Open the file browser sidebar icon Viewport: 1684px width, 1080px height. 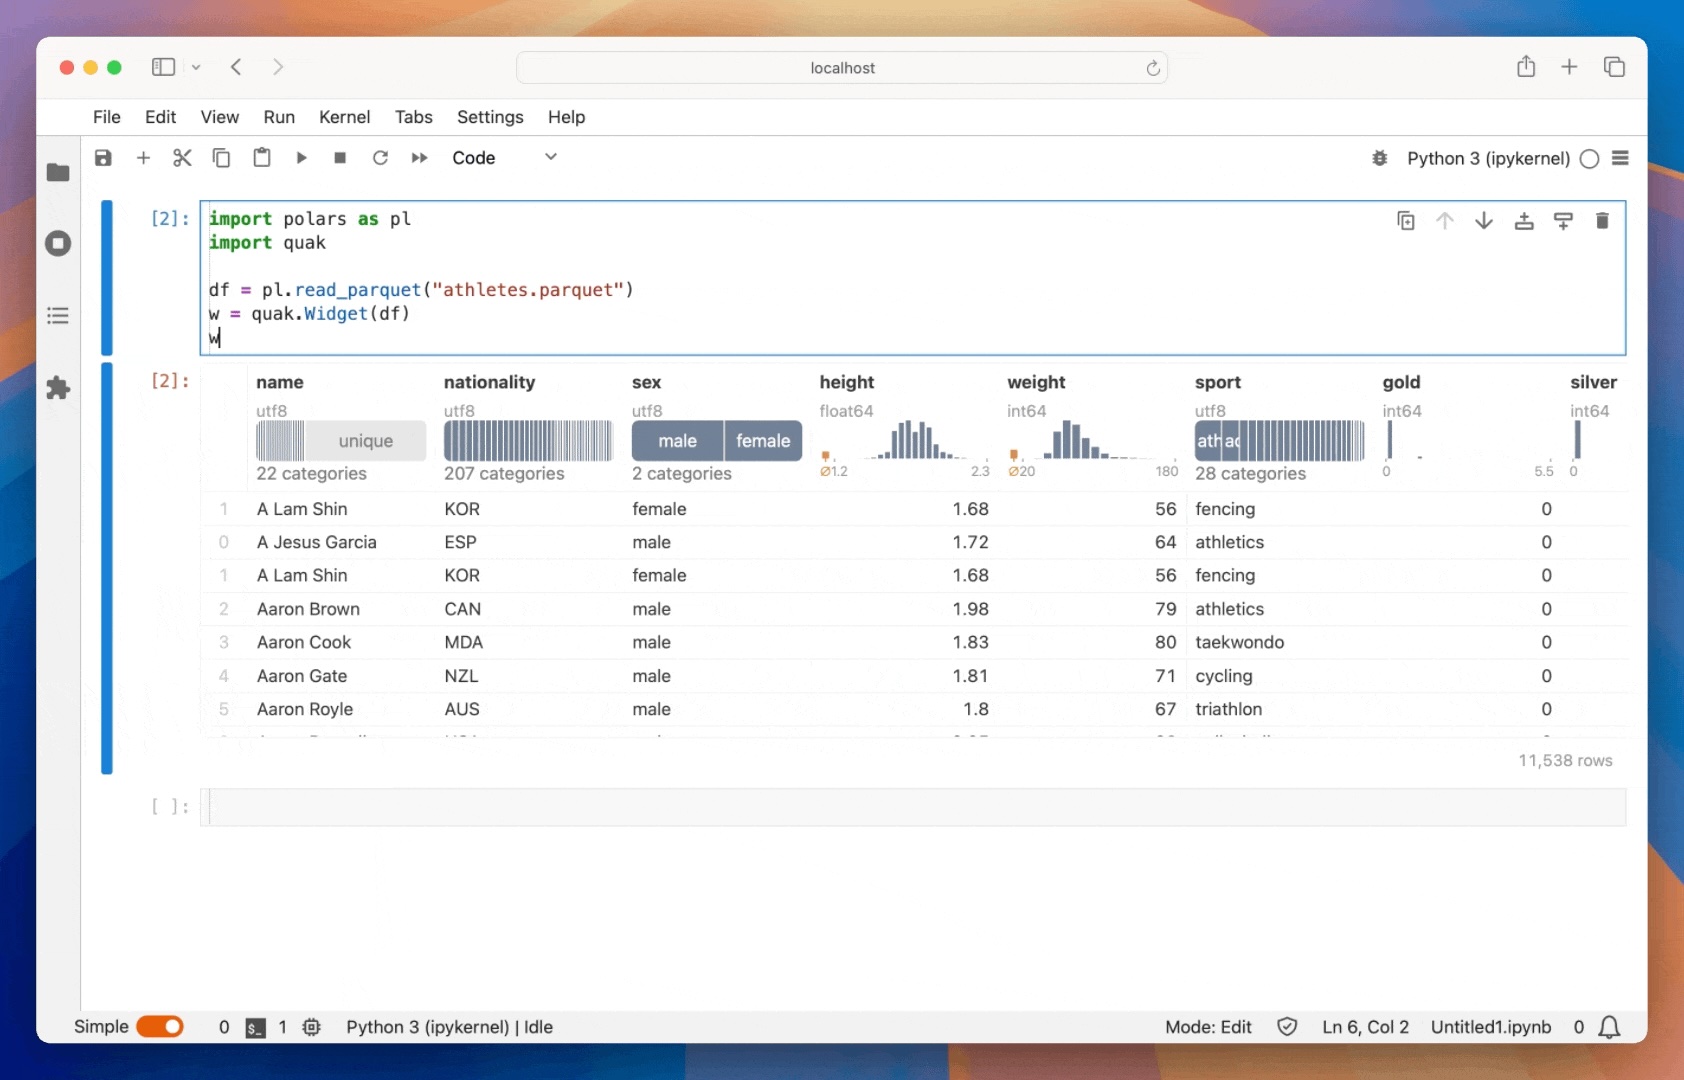point(58,172)
